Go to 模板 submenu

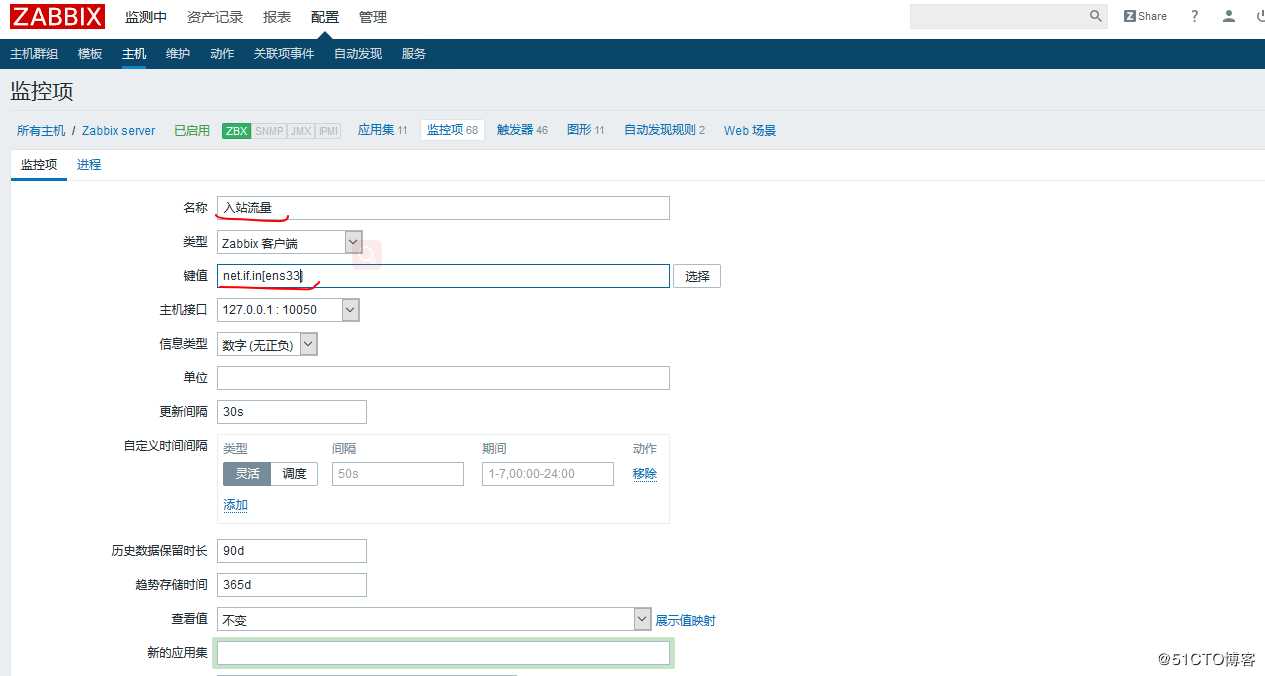pos(90,54)
